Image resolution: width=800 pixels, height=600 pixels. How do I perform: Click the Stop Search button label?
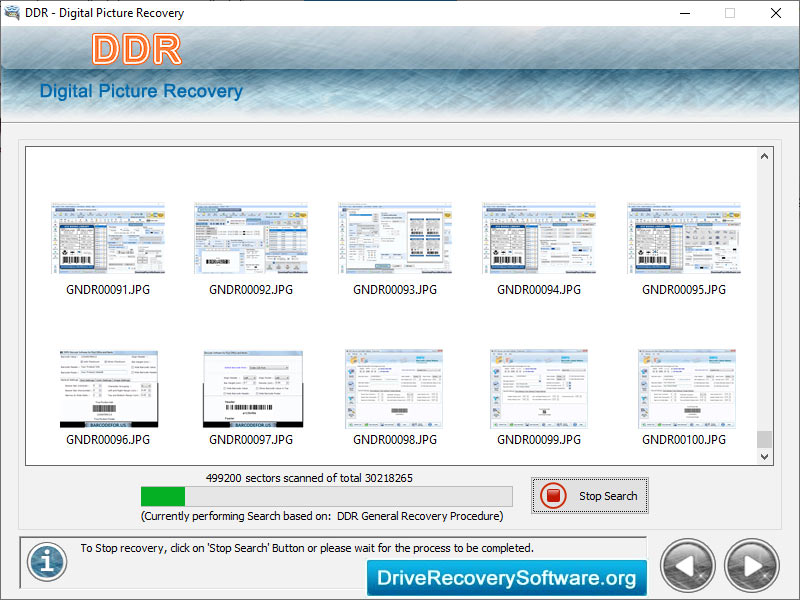pyautogui.click(x=608, y=496)
